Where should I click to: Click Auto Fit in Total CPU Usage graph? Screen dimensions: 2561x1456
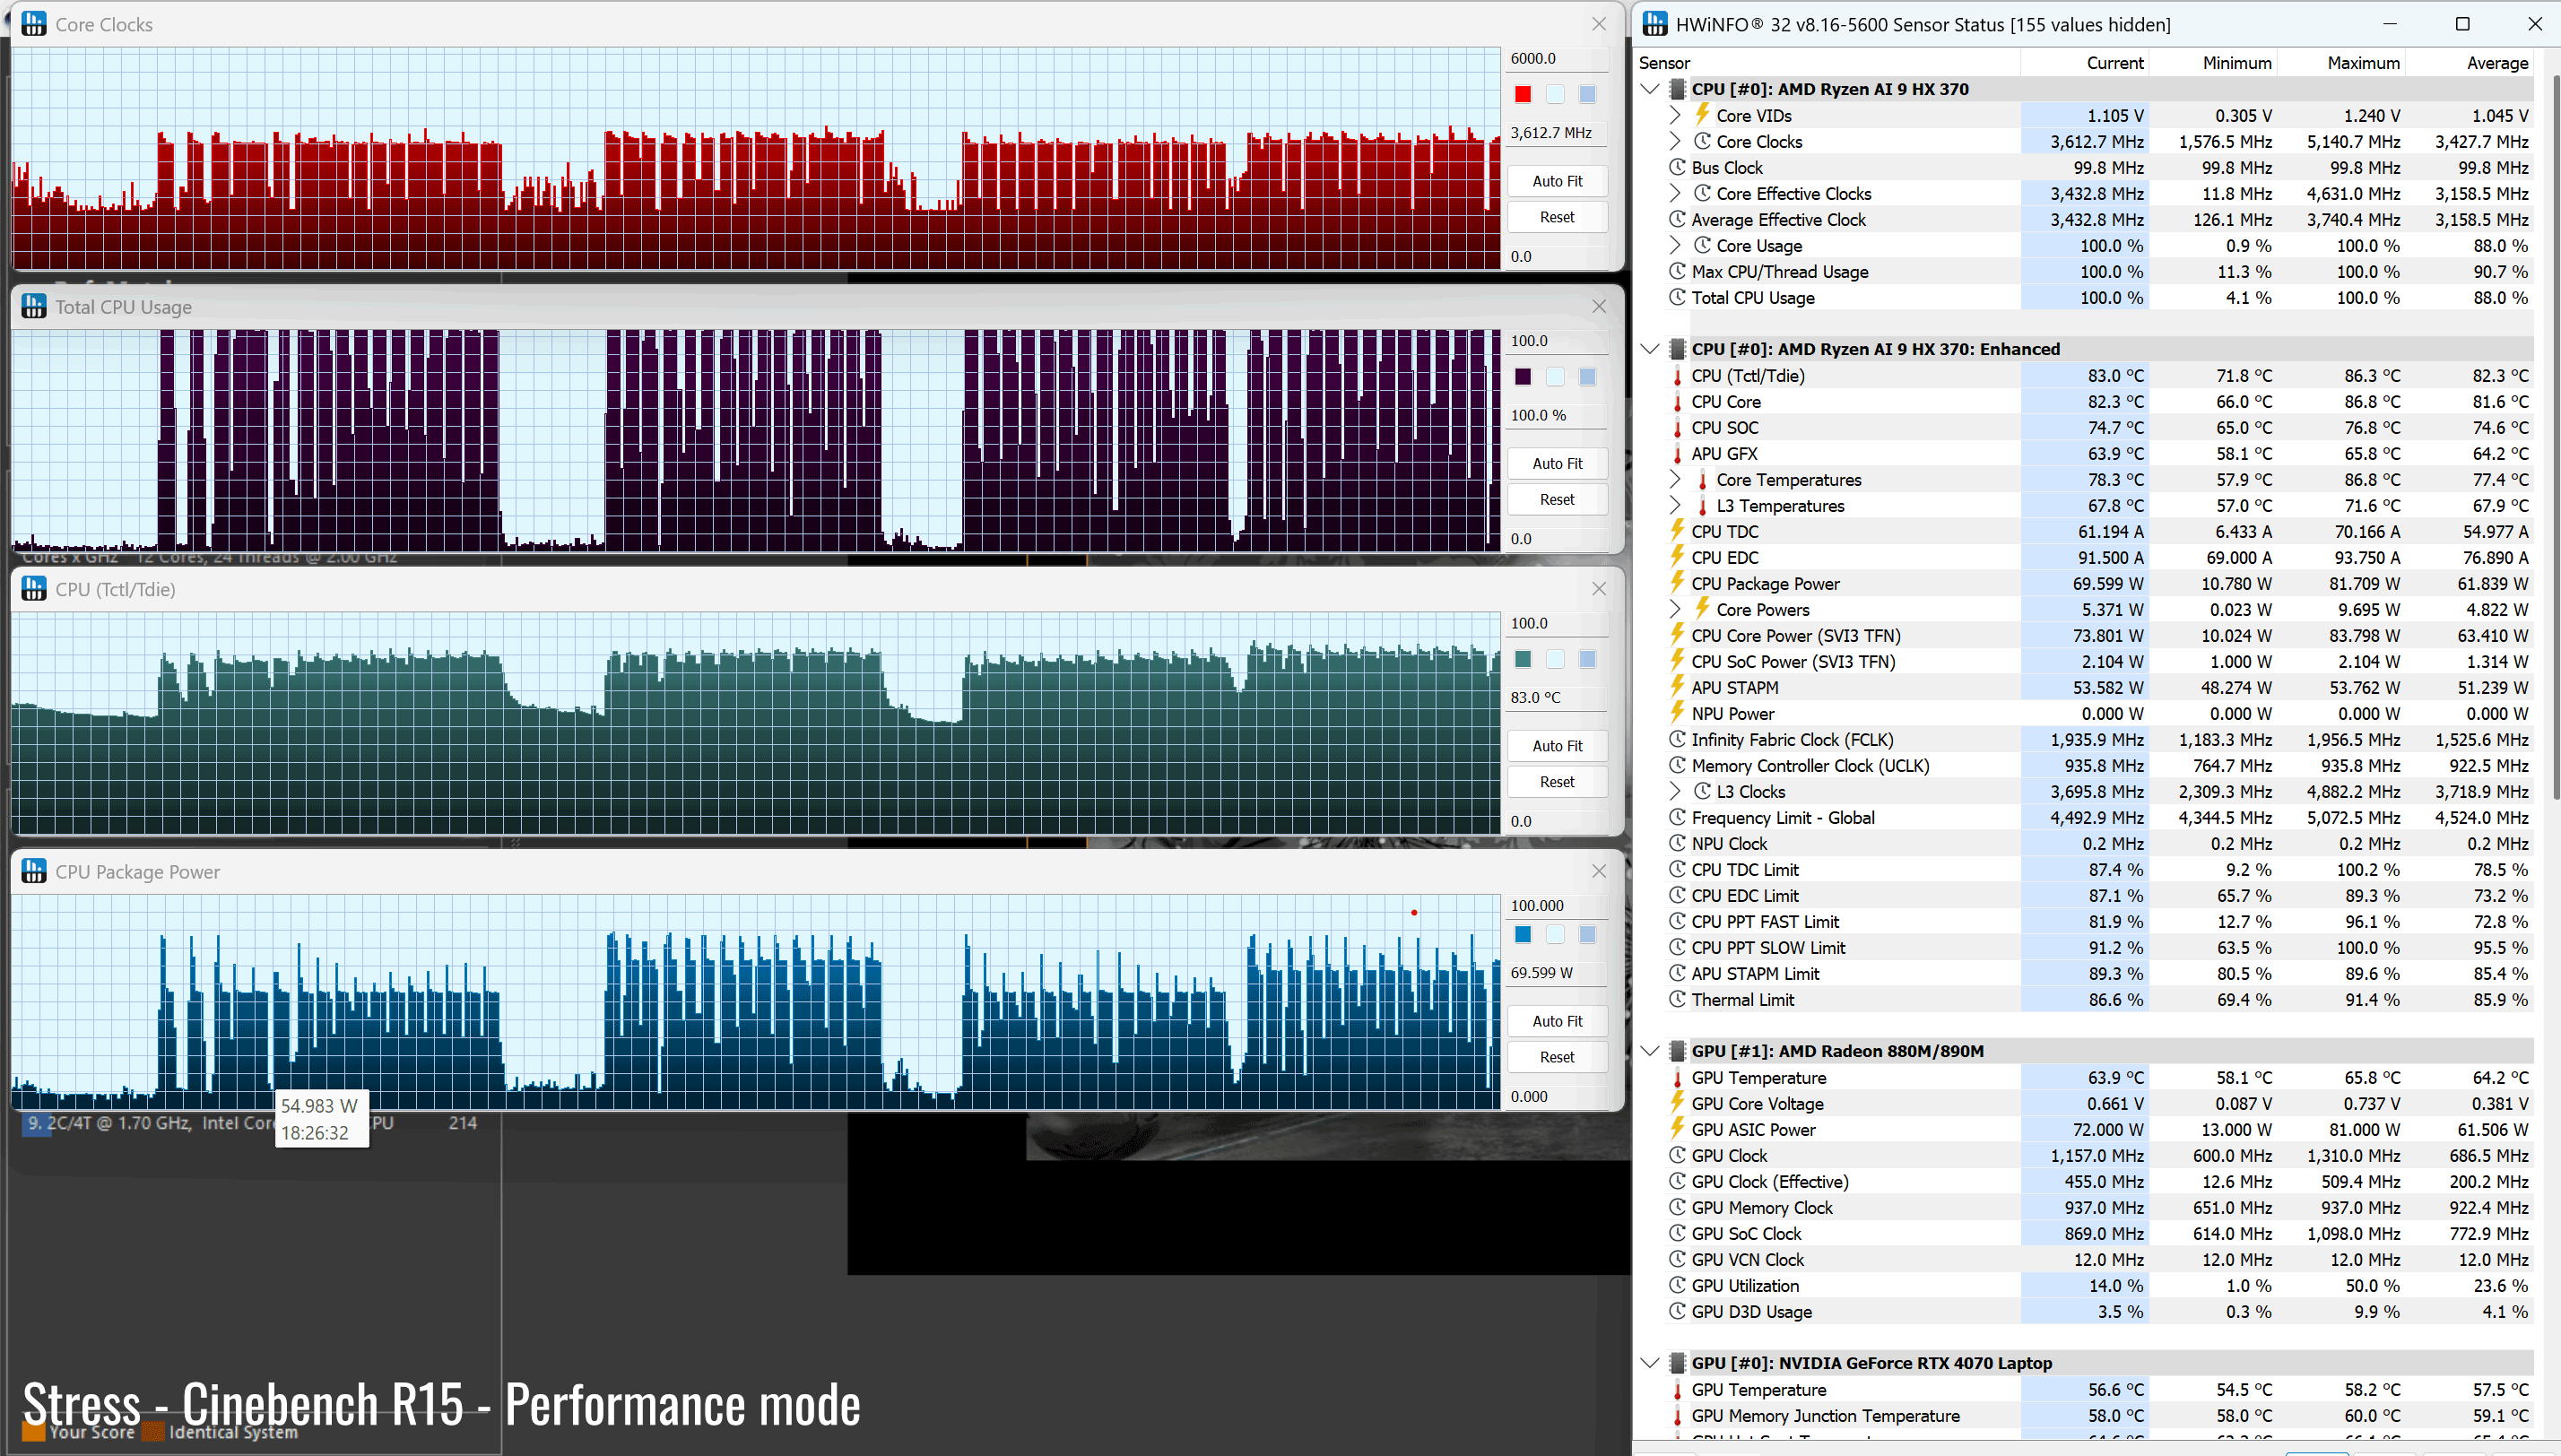coord(1557,464)
